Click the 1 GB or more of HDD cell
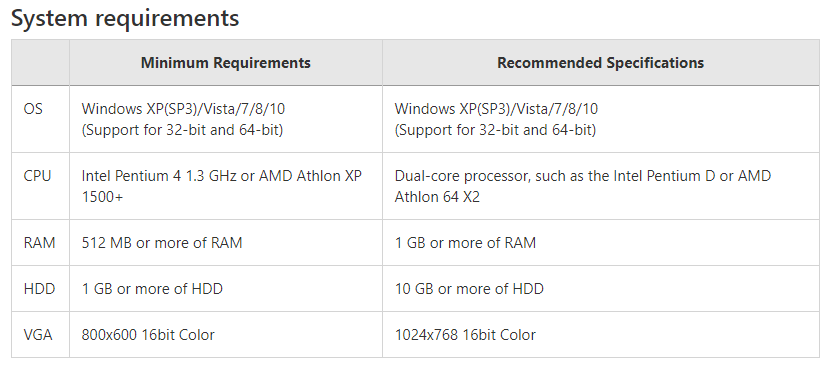The image size is (833, 390). click(225, 289)
